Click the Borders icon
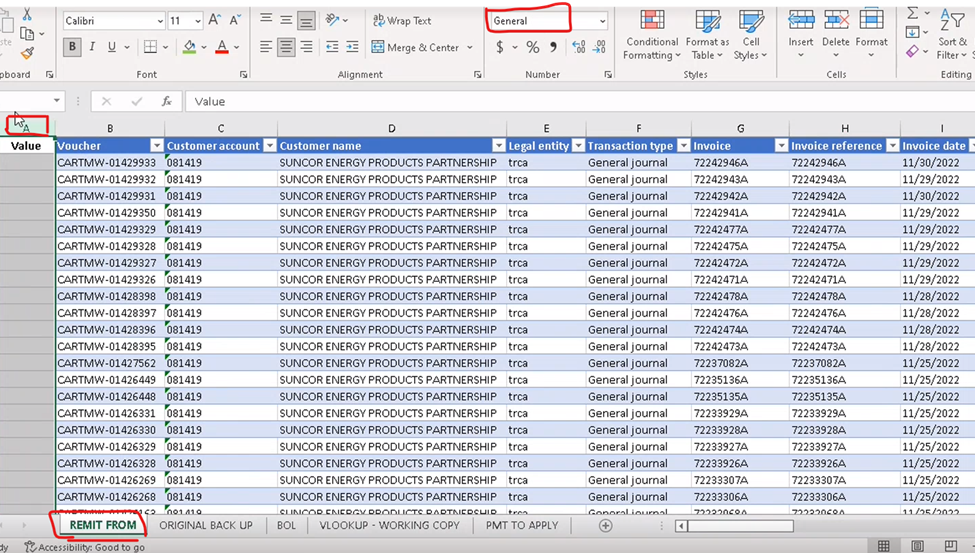The width and height of the screenshot is (975, 553). tap(150, 47)
